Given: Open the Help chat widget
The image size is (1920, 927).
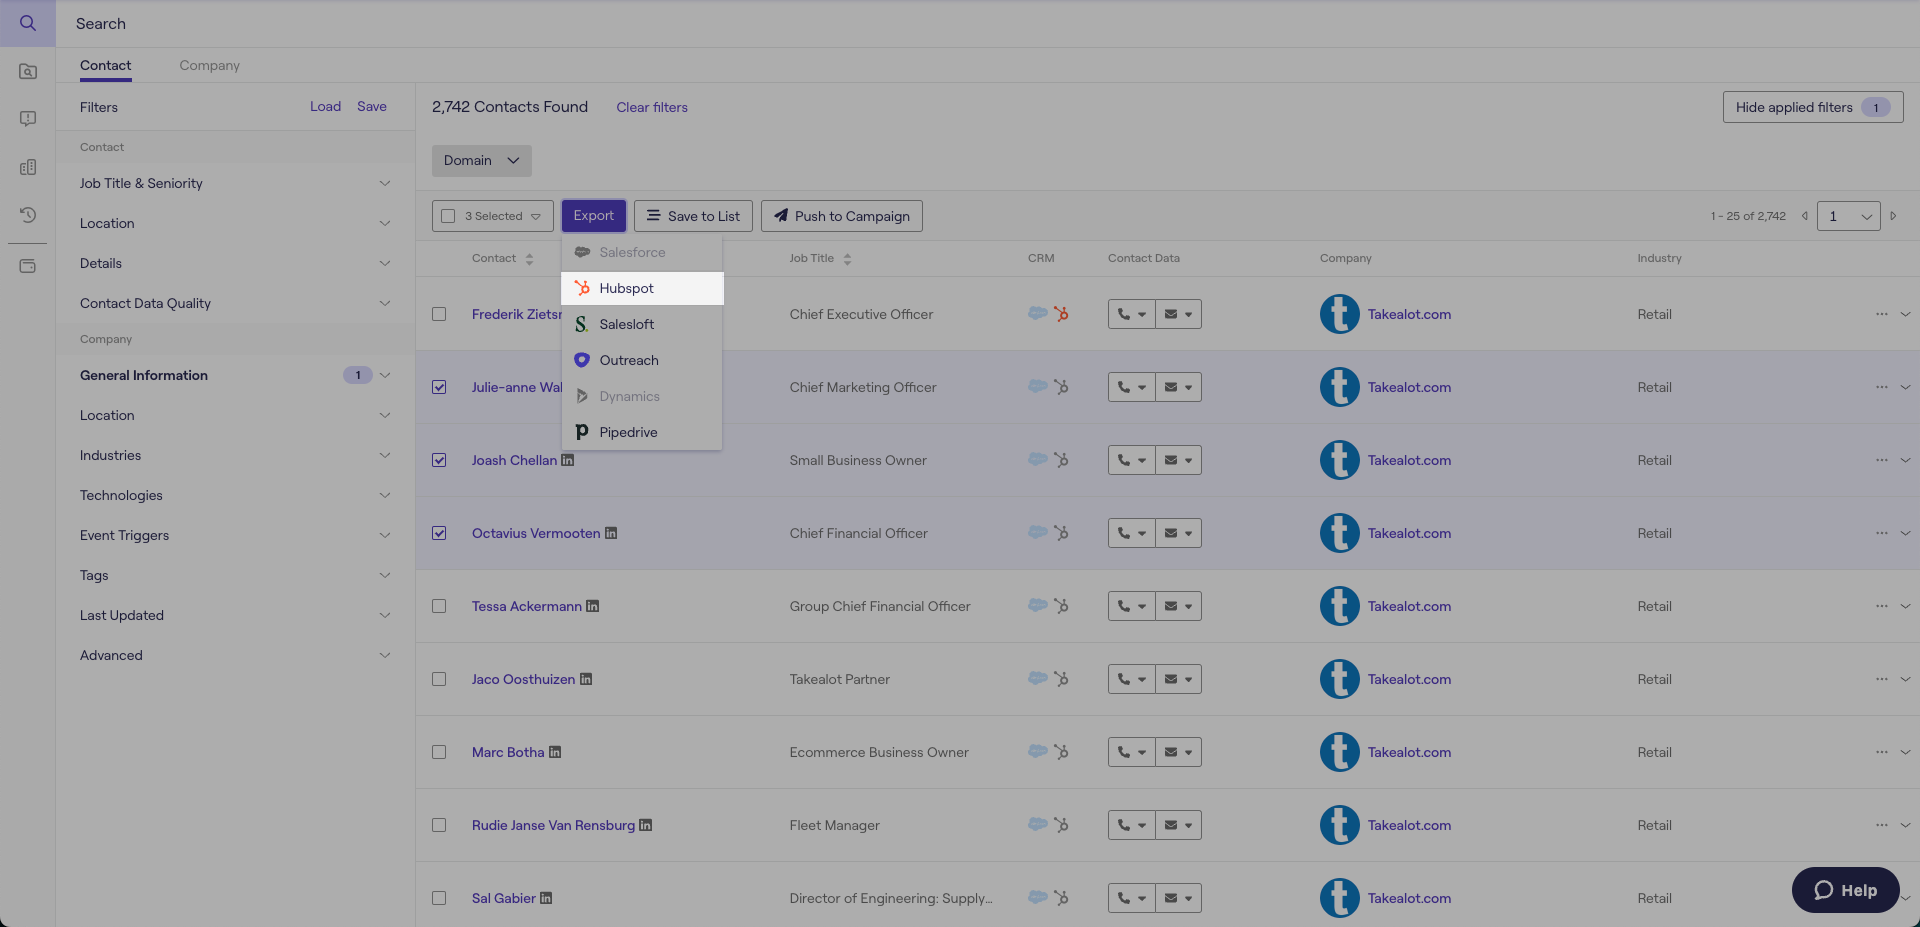Looking at the screenshot, I should pyautogui.click(x=1845, y=890).
